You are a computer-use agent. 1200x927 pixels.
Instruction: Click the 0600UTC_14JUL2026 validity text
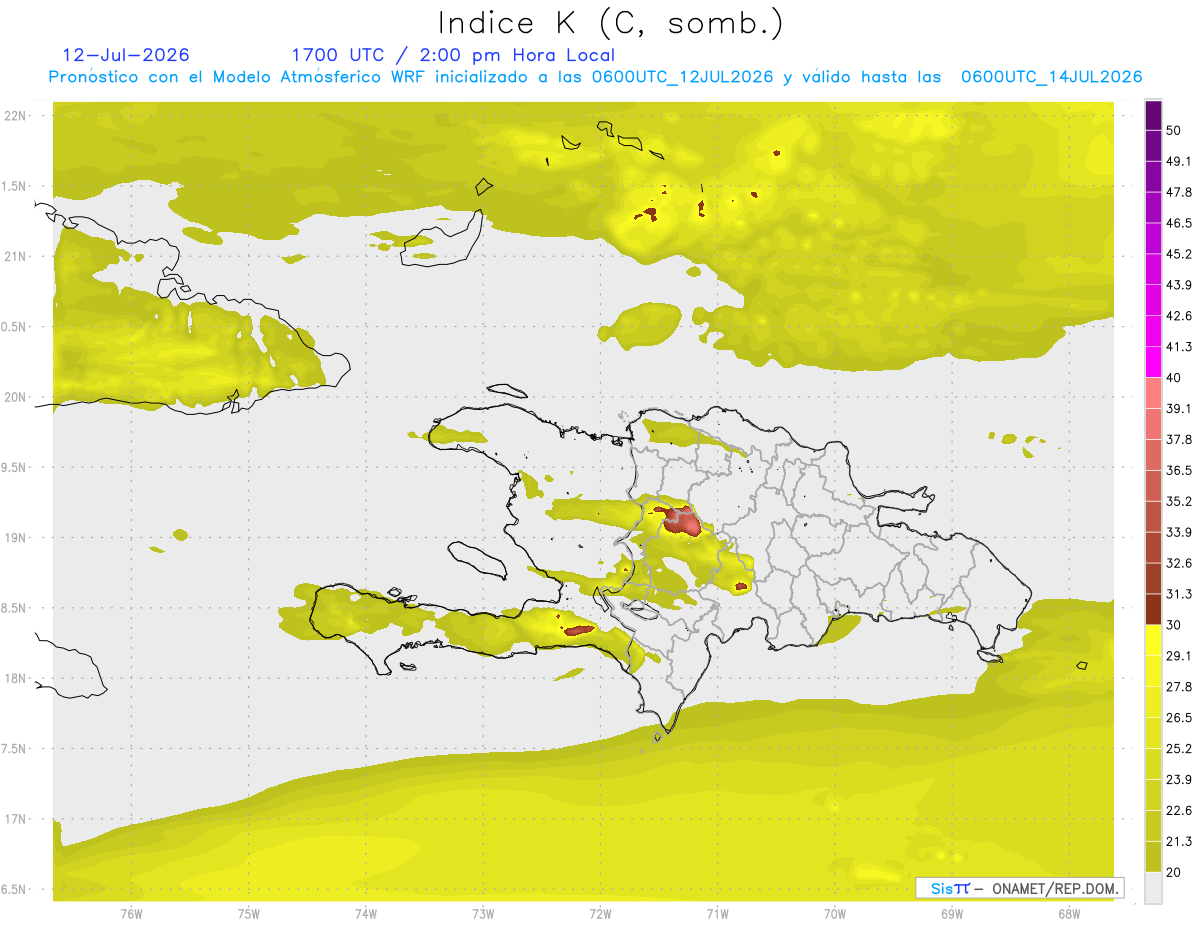tap(1051, 77)
